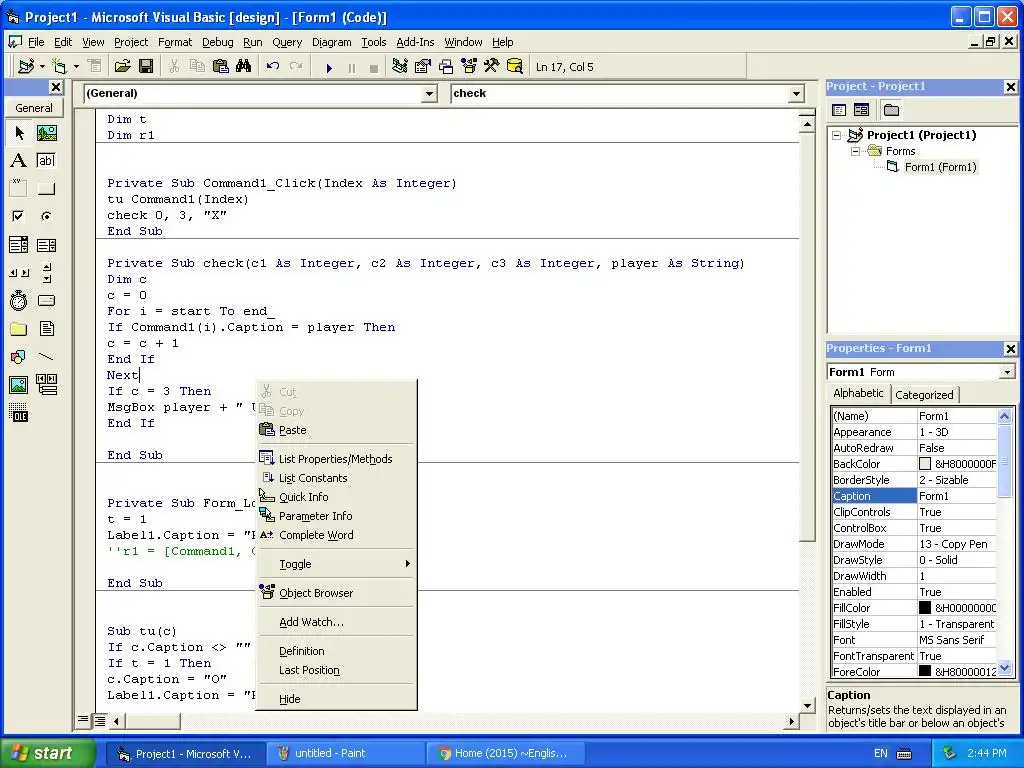Select the OptionButton control tool
The width and height of the screenshot is (1024, 768).
tap(46, 216)
